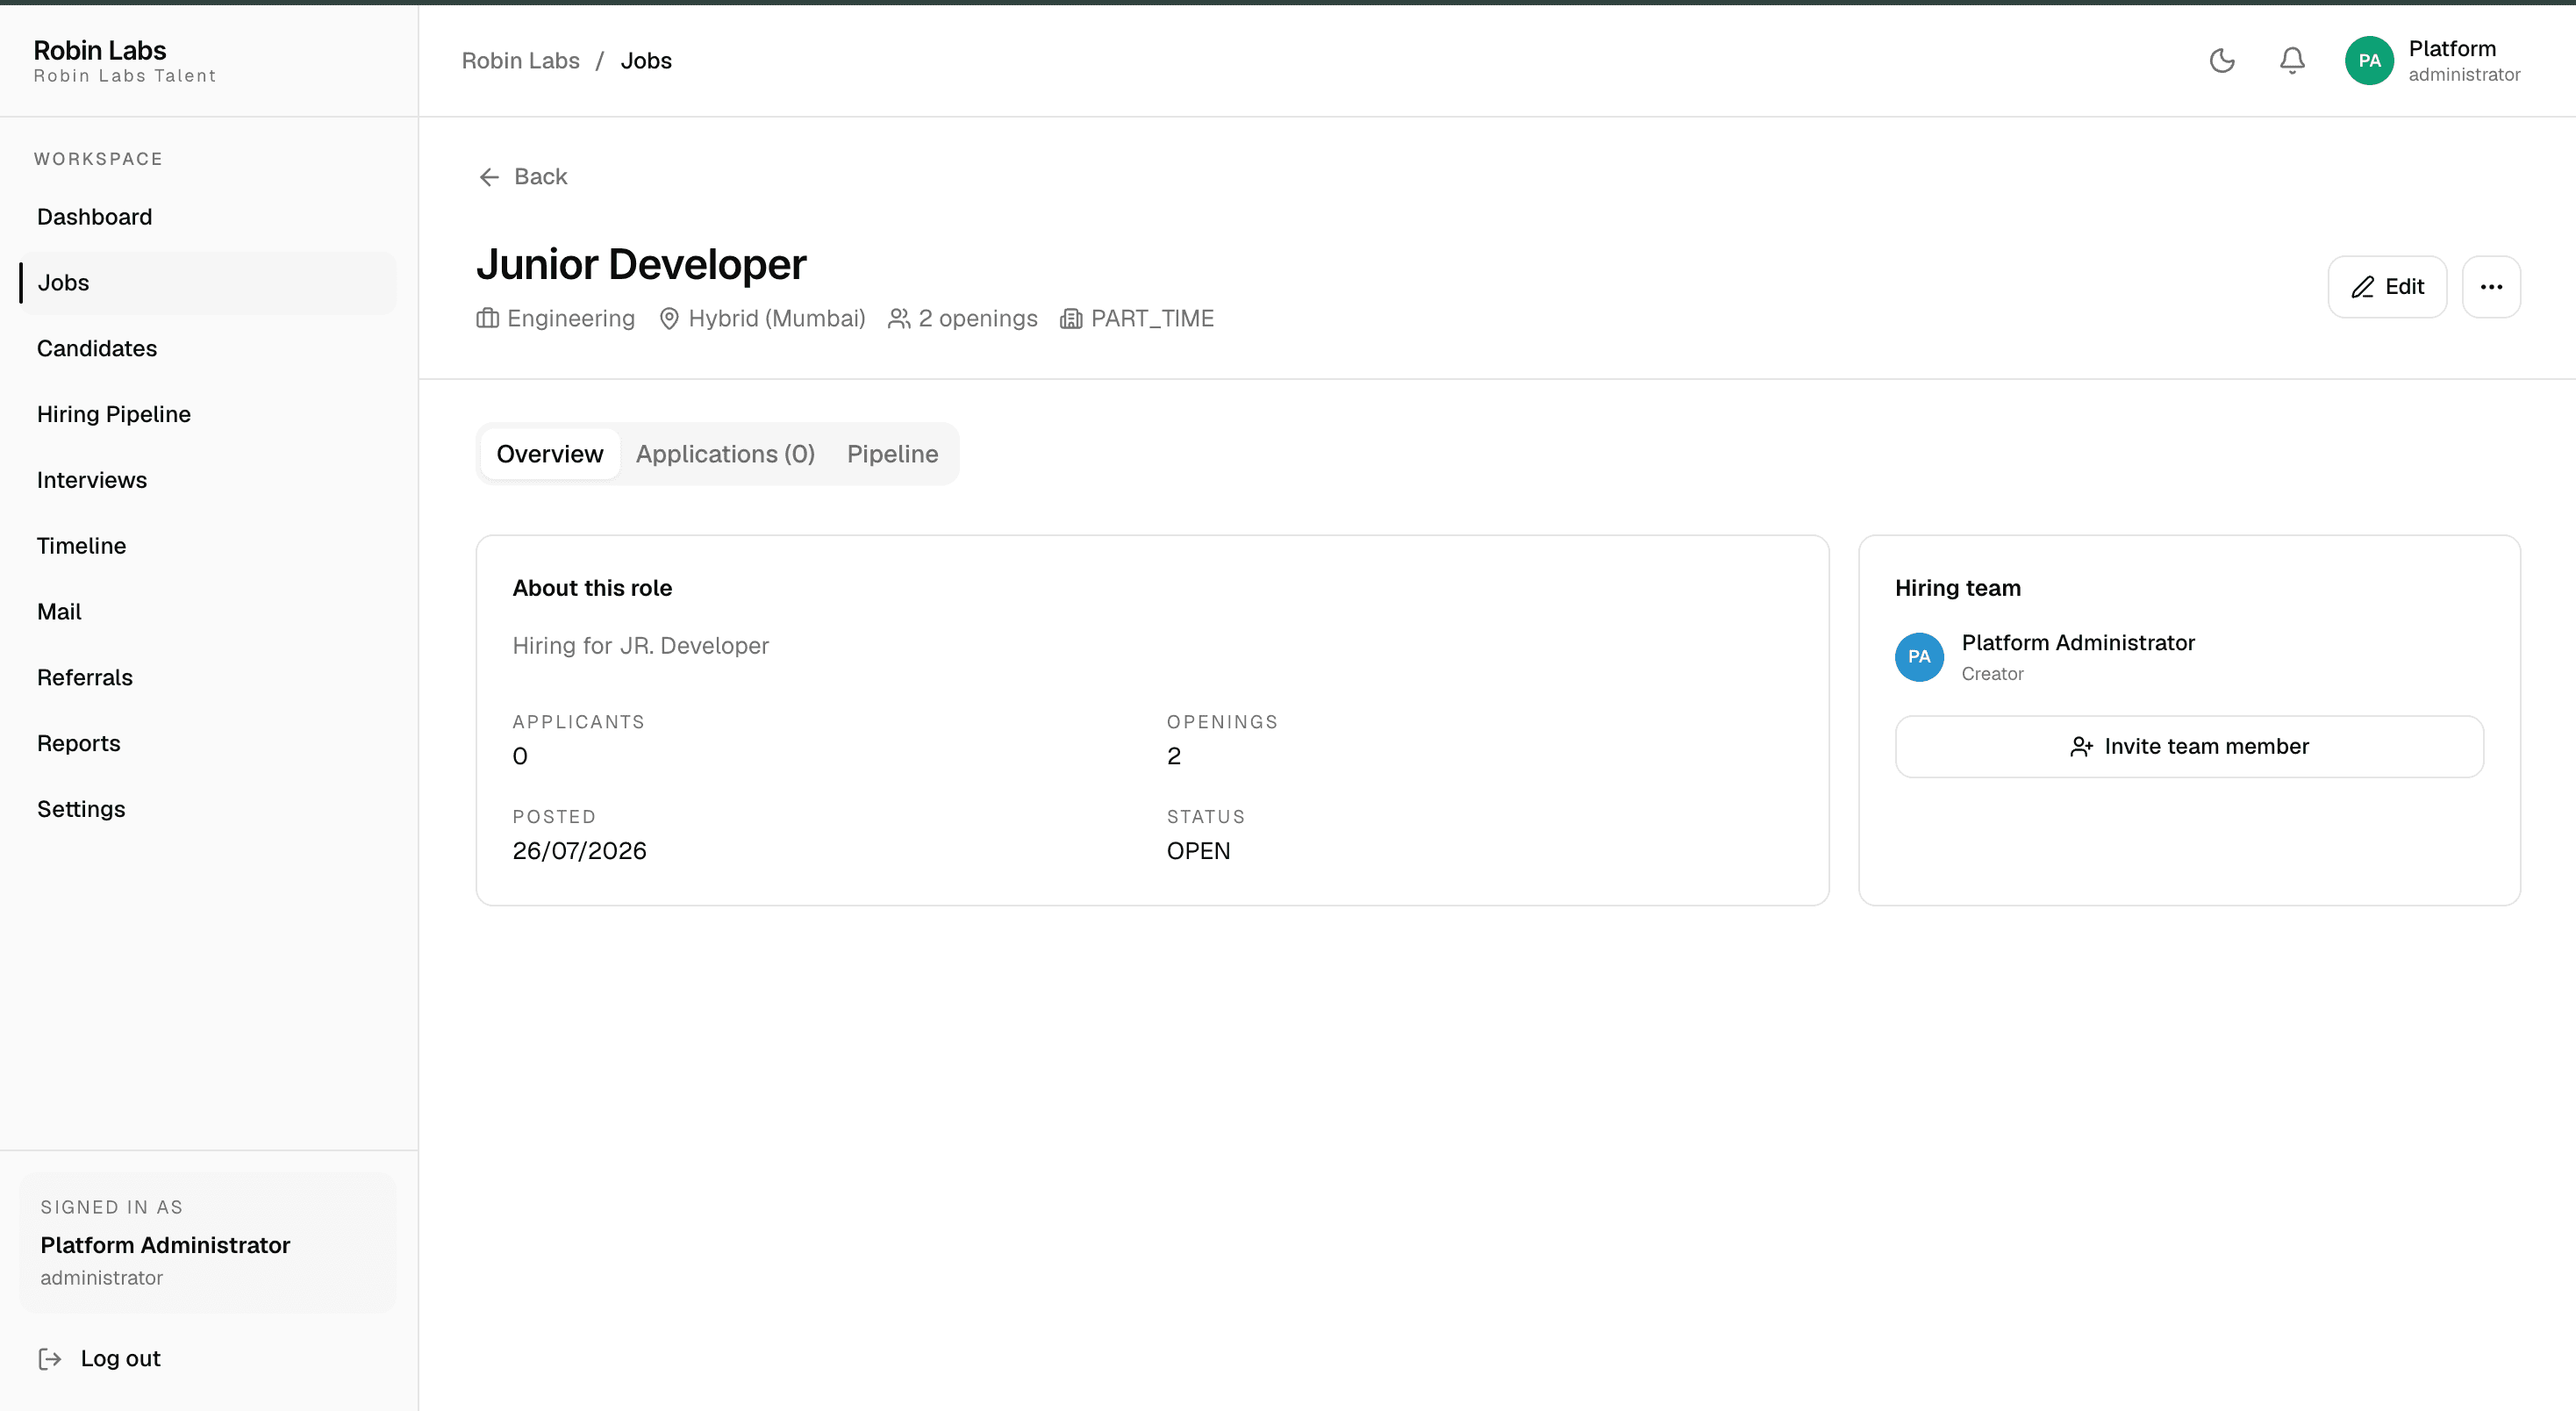Click the applicants count 0
Image resolution: width=2576 pixels, height=1411 pixels.
coord(520,756)
